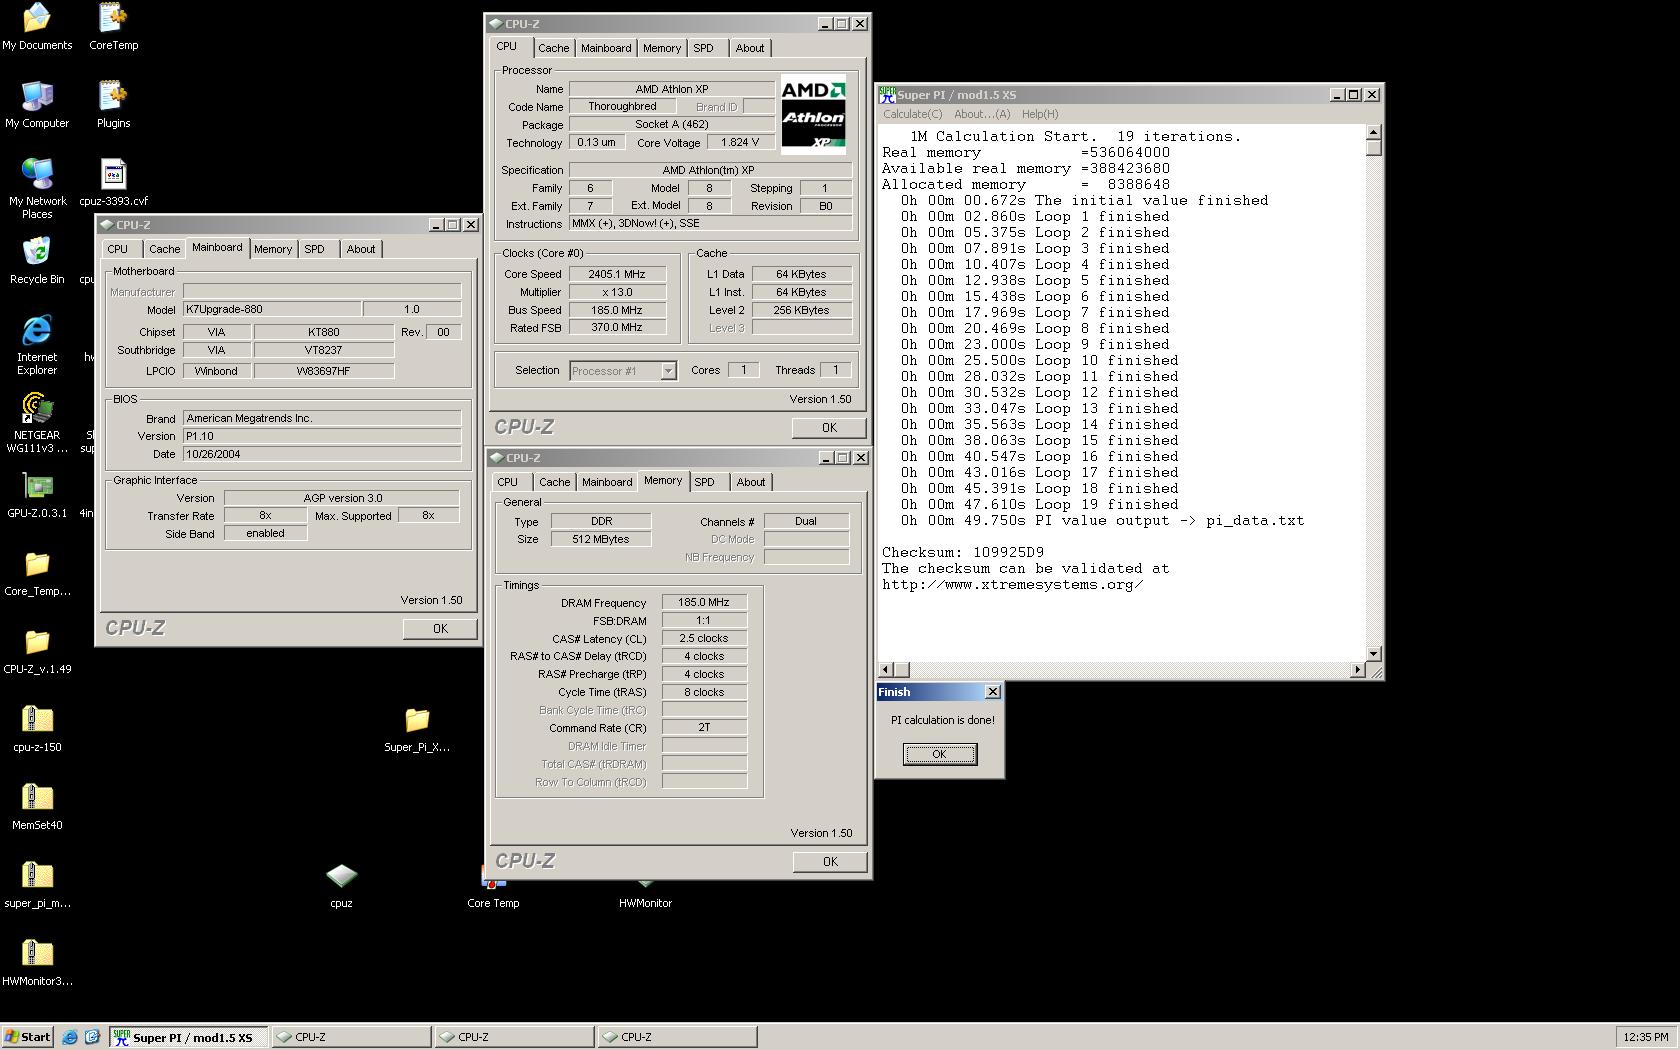Click Super PI vertical scrollbar down arrow
The height and width of the screenshot is (1050, 1680).
(x=1374, y=653)
